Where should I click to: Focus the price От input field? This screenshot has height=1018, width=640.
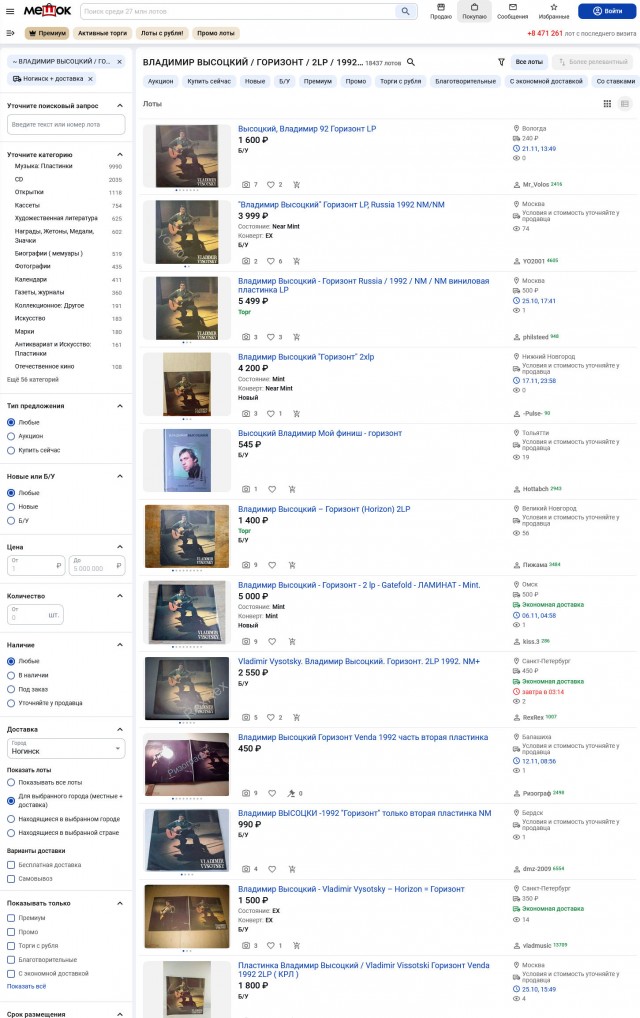[x=36, y=565]
